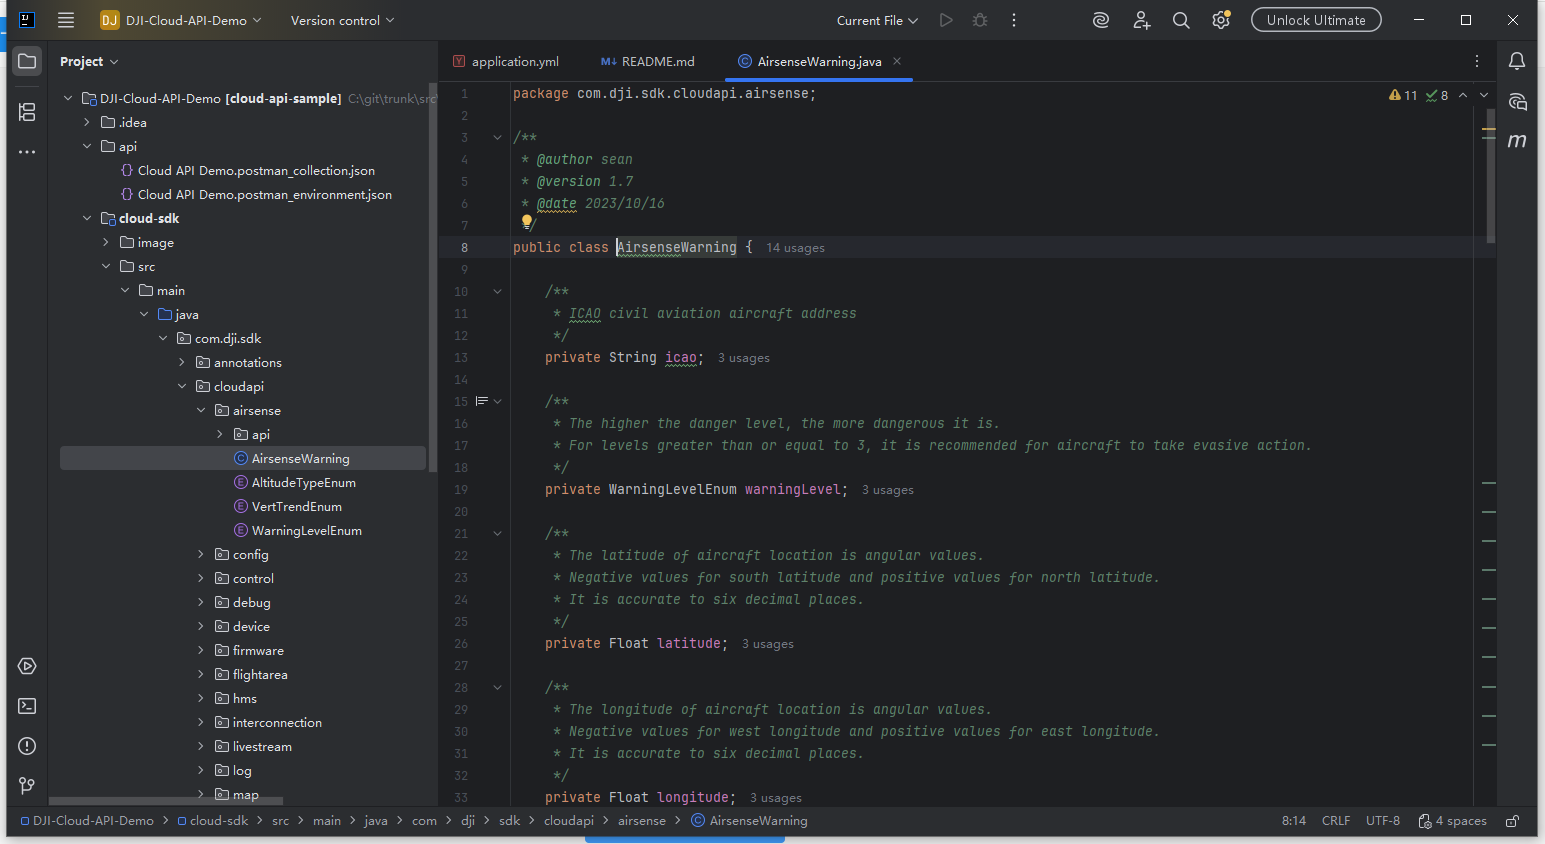
Task: Open the Version control menu
Action: [x=342, y=20]
